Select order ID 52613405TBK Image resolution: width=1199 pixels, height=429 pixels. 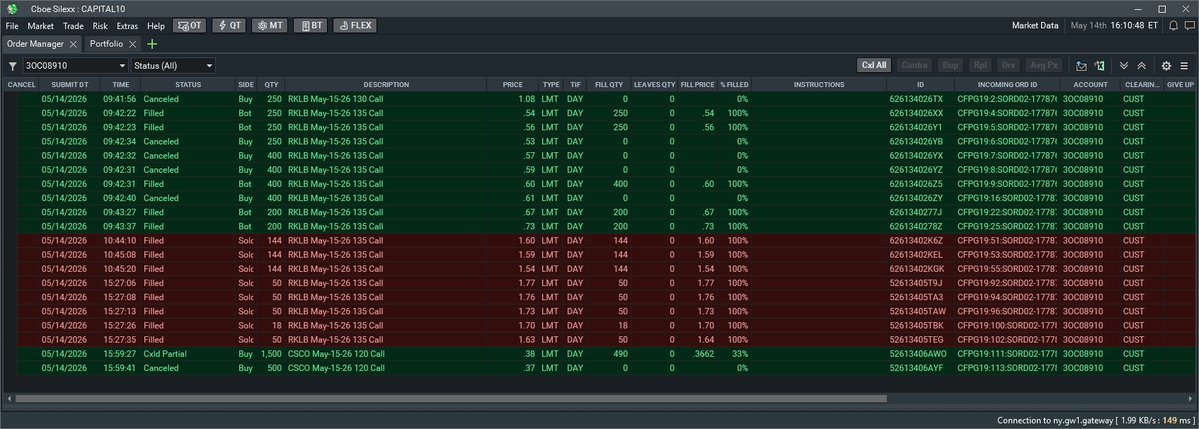(x=917, y=326)
